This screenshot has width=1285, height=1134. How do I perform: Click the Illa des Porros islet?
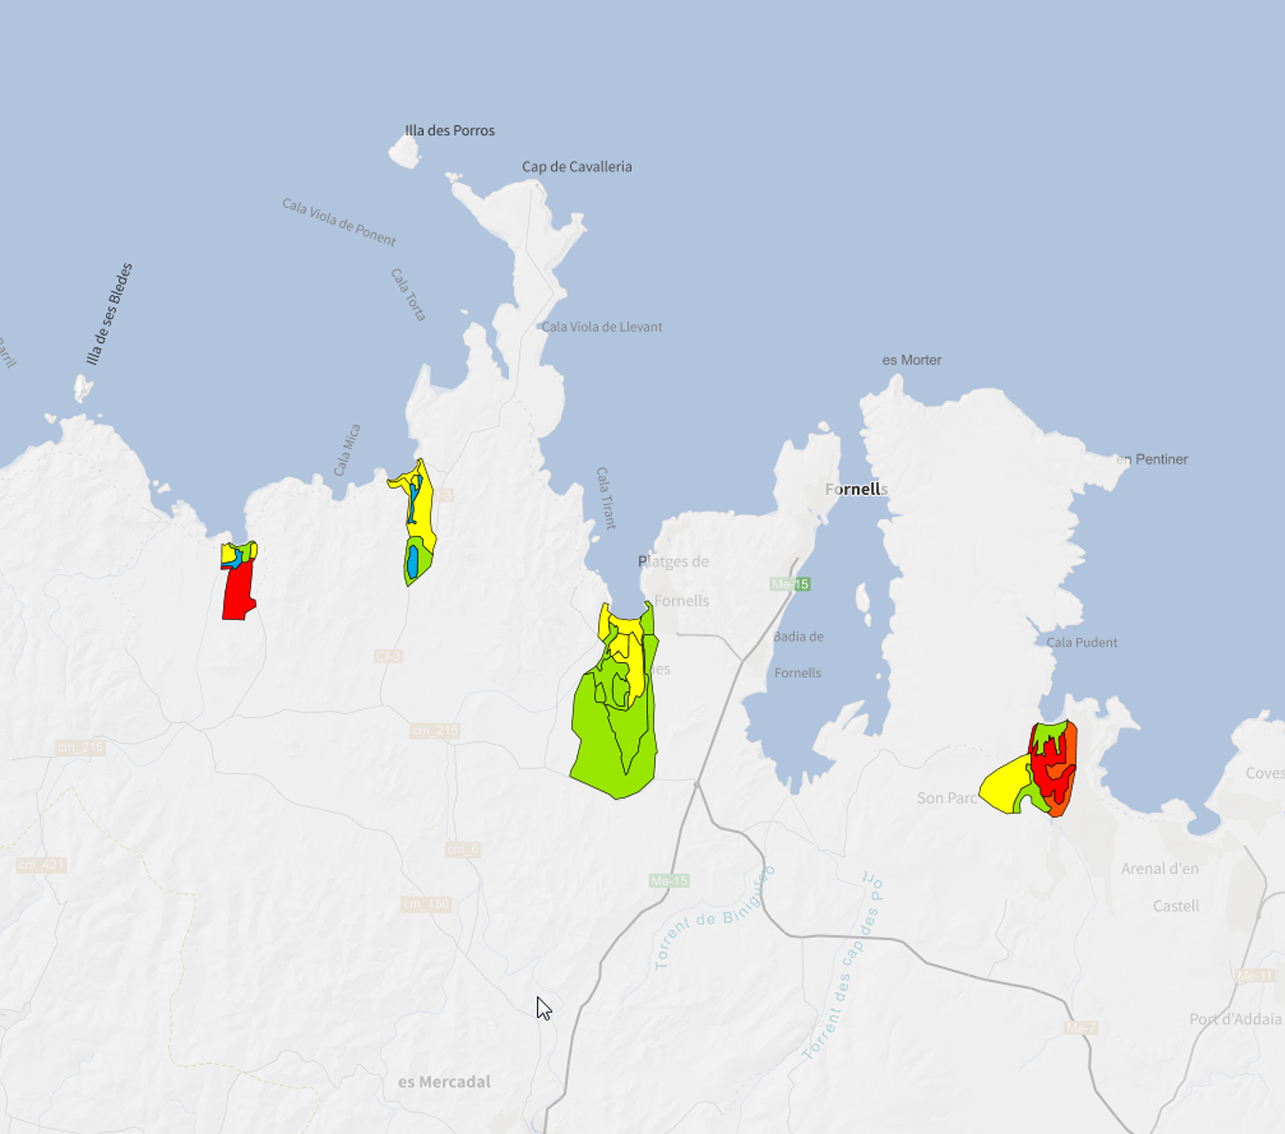tap(404, 152)
